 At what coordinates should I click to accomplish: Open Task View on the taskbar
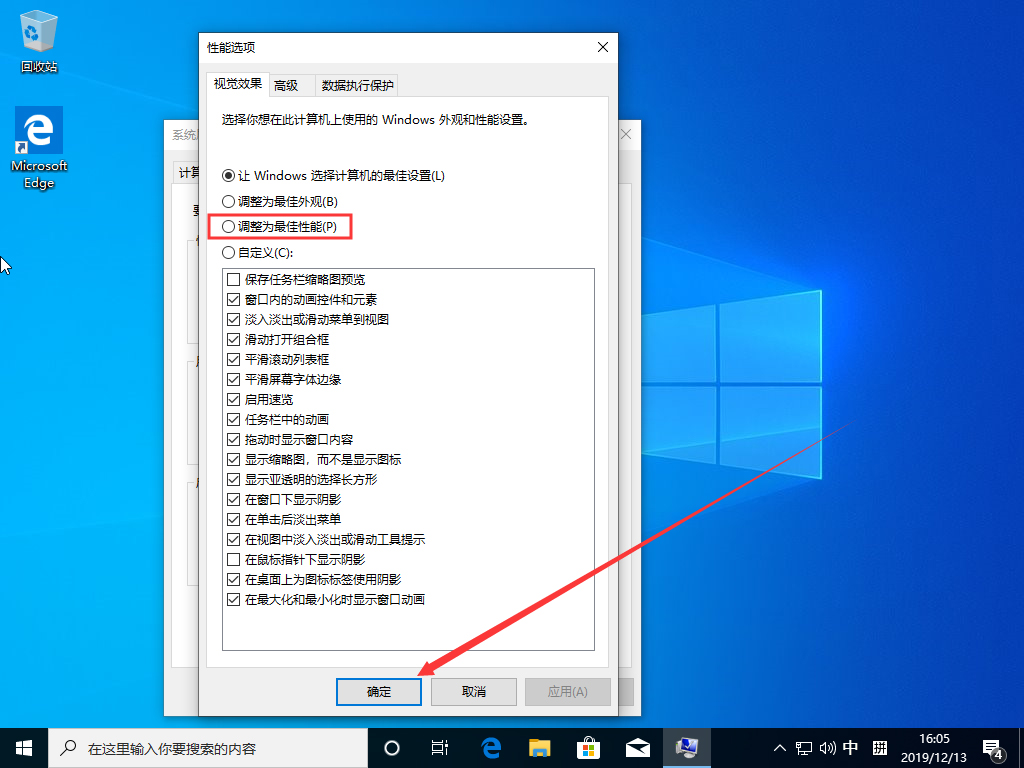pyautogui.click(x=440, y=747)
